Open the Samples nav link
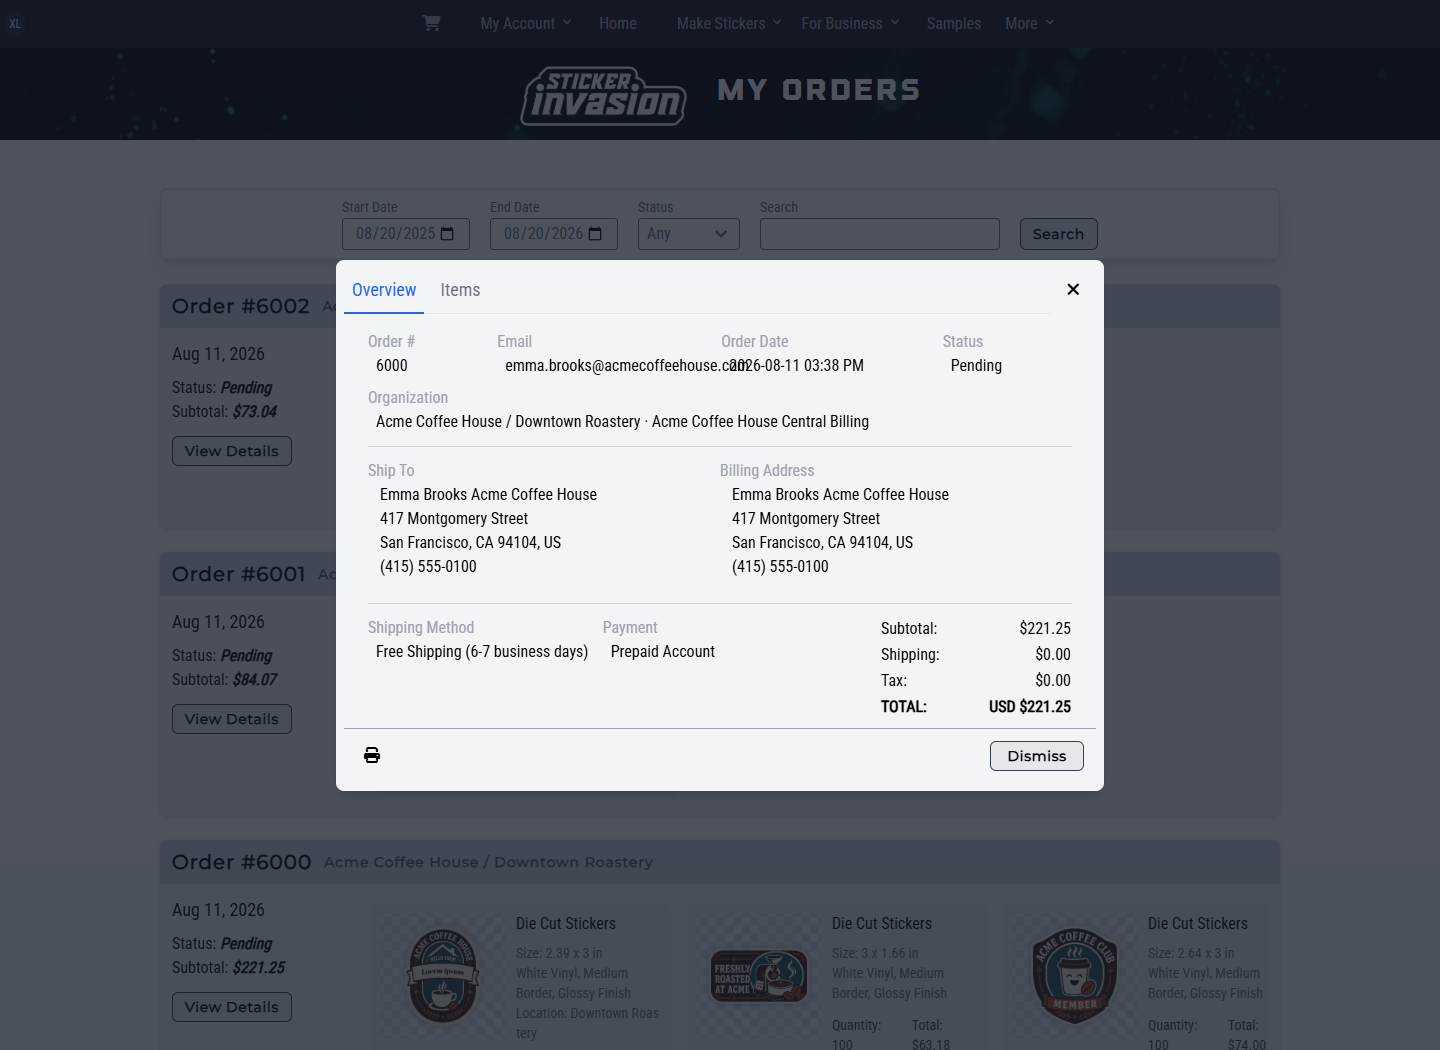 953,23
